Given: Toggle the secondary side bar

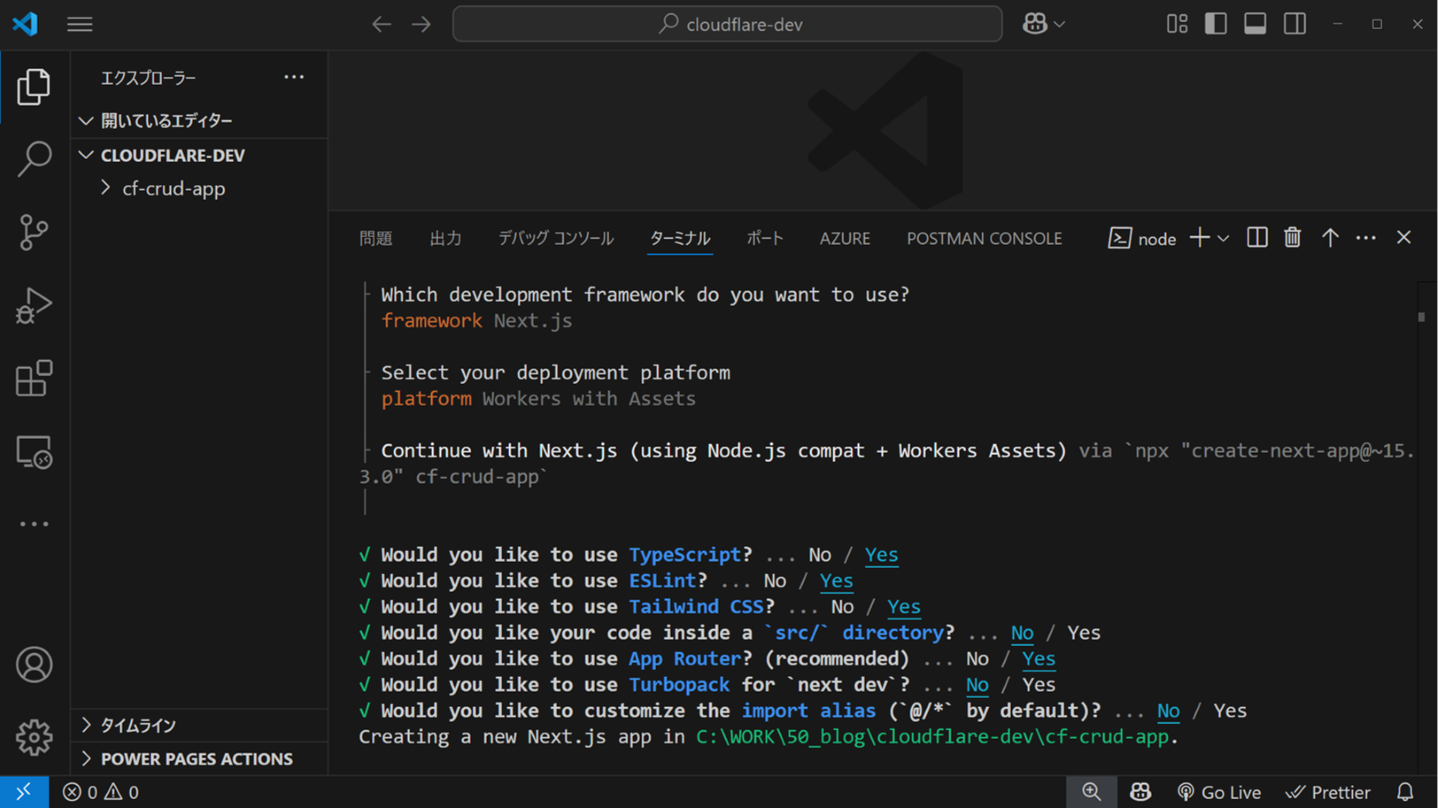Looking at the screenshot, I should coord(1295,24).
